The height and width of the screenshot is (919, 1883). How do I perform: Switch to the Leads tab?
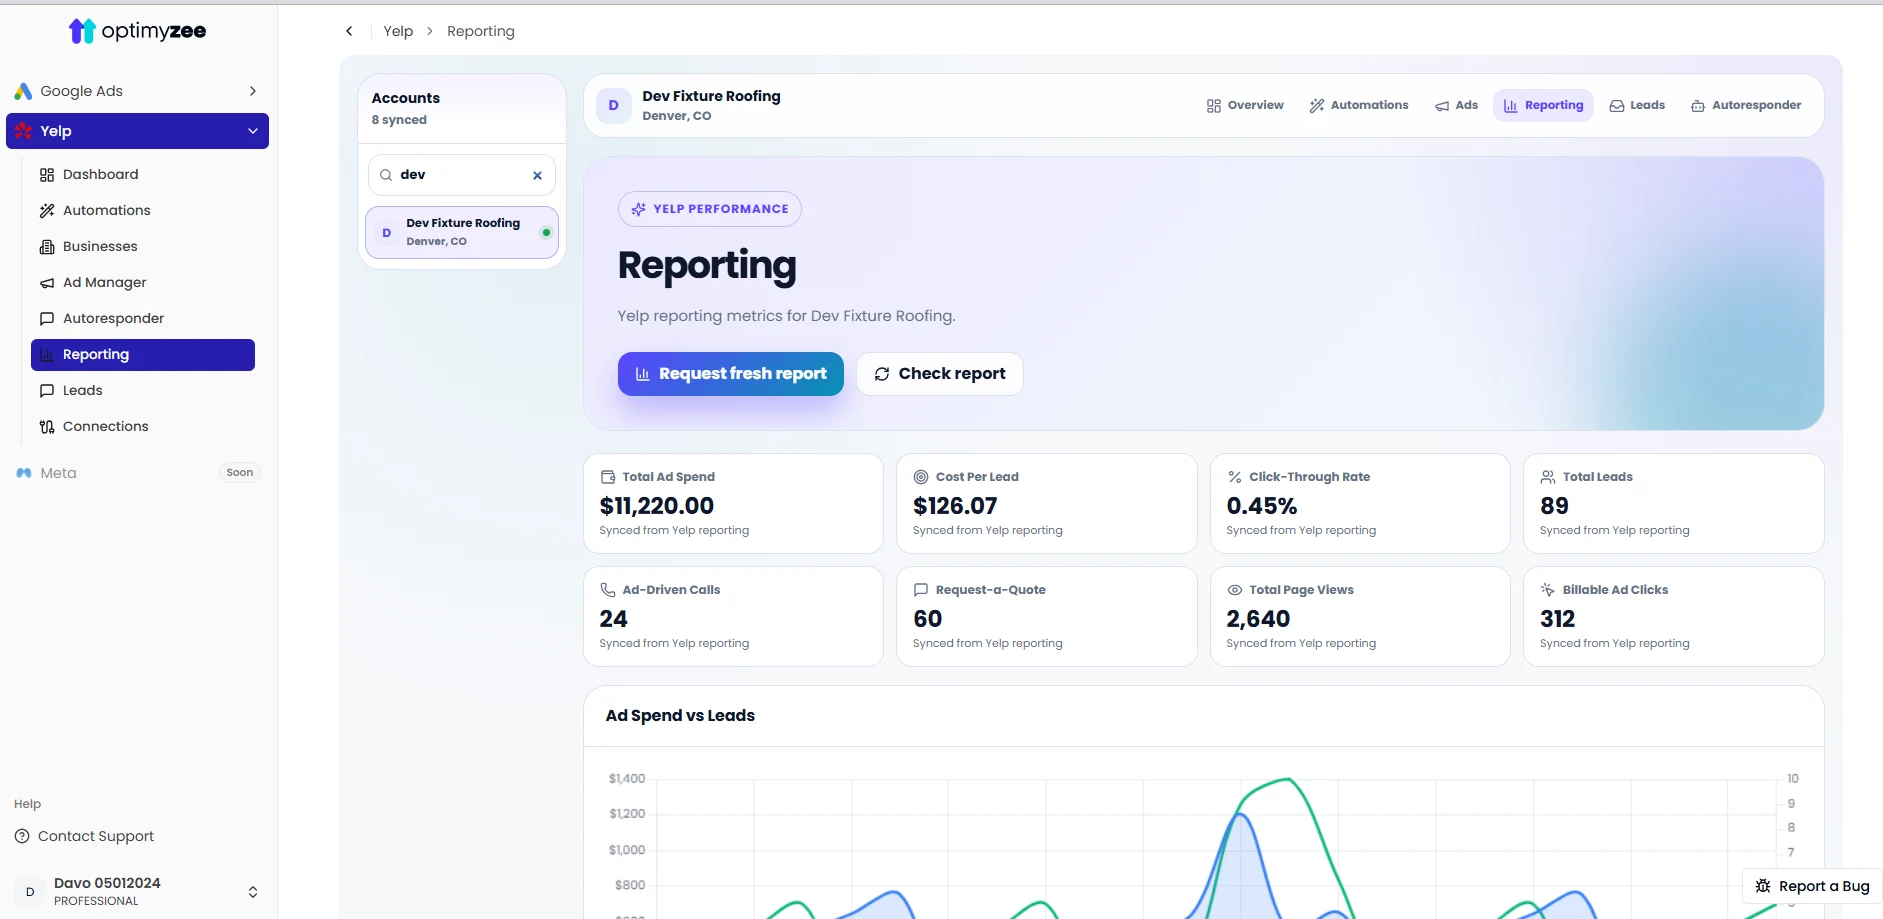(x=1637, y=105)
